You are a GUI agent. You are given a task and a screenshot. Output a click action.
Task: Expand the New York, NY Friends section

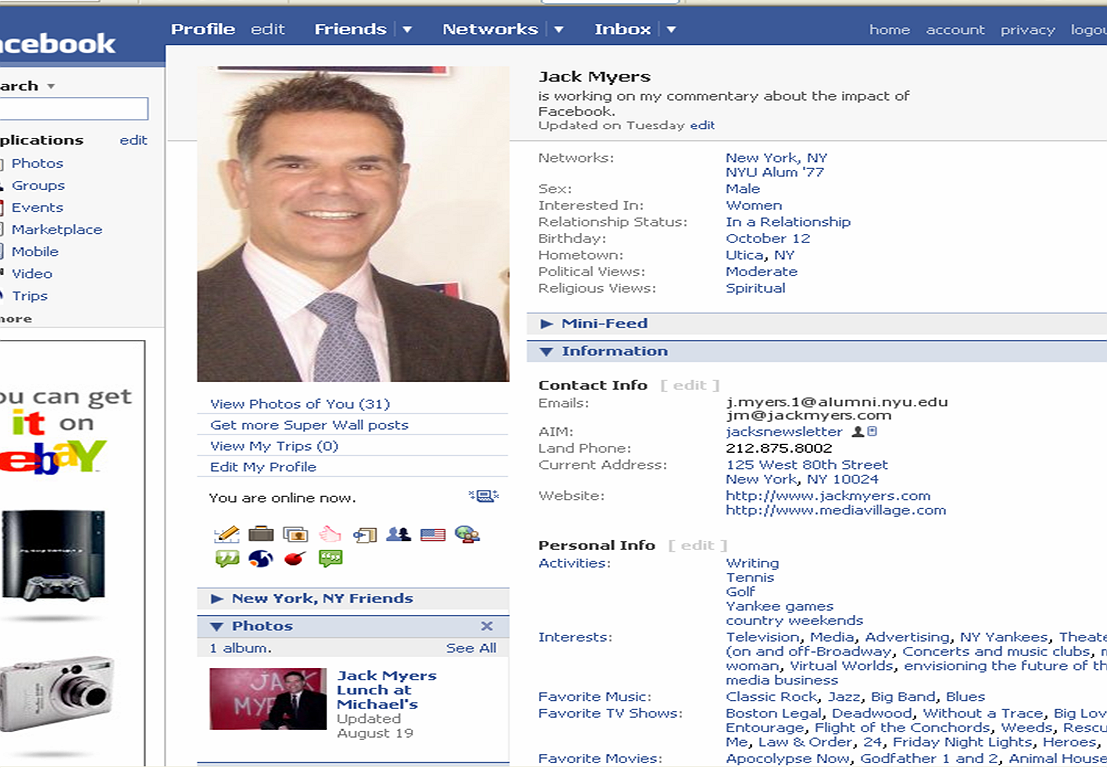point(217,598)
